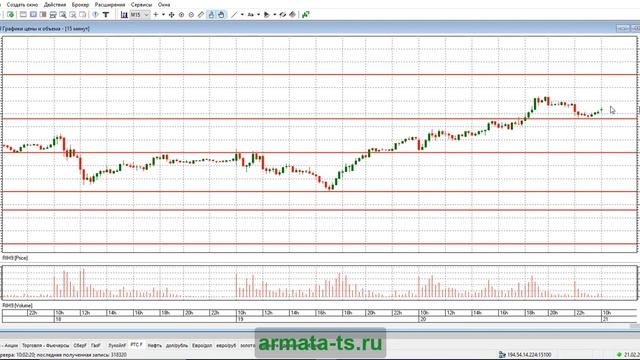
Task: Open the Брокер menu
Action: (80, 4)
